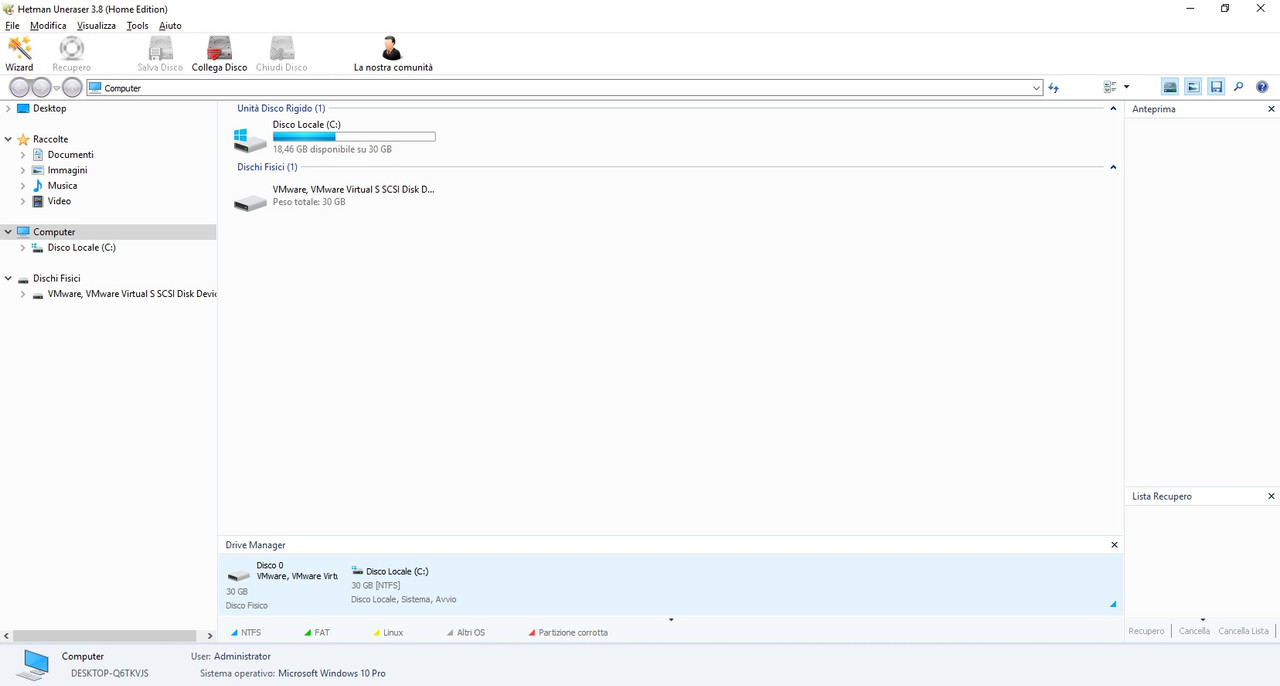Go up one level button

(x=73, y=88)
